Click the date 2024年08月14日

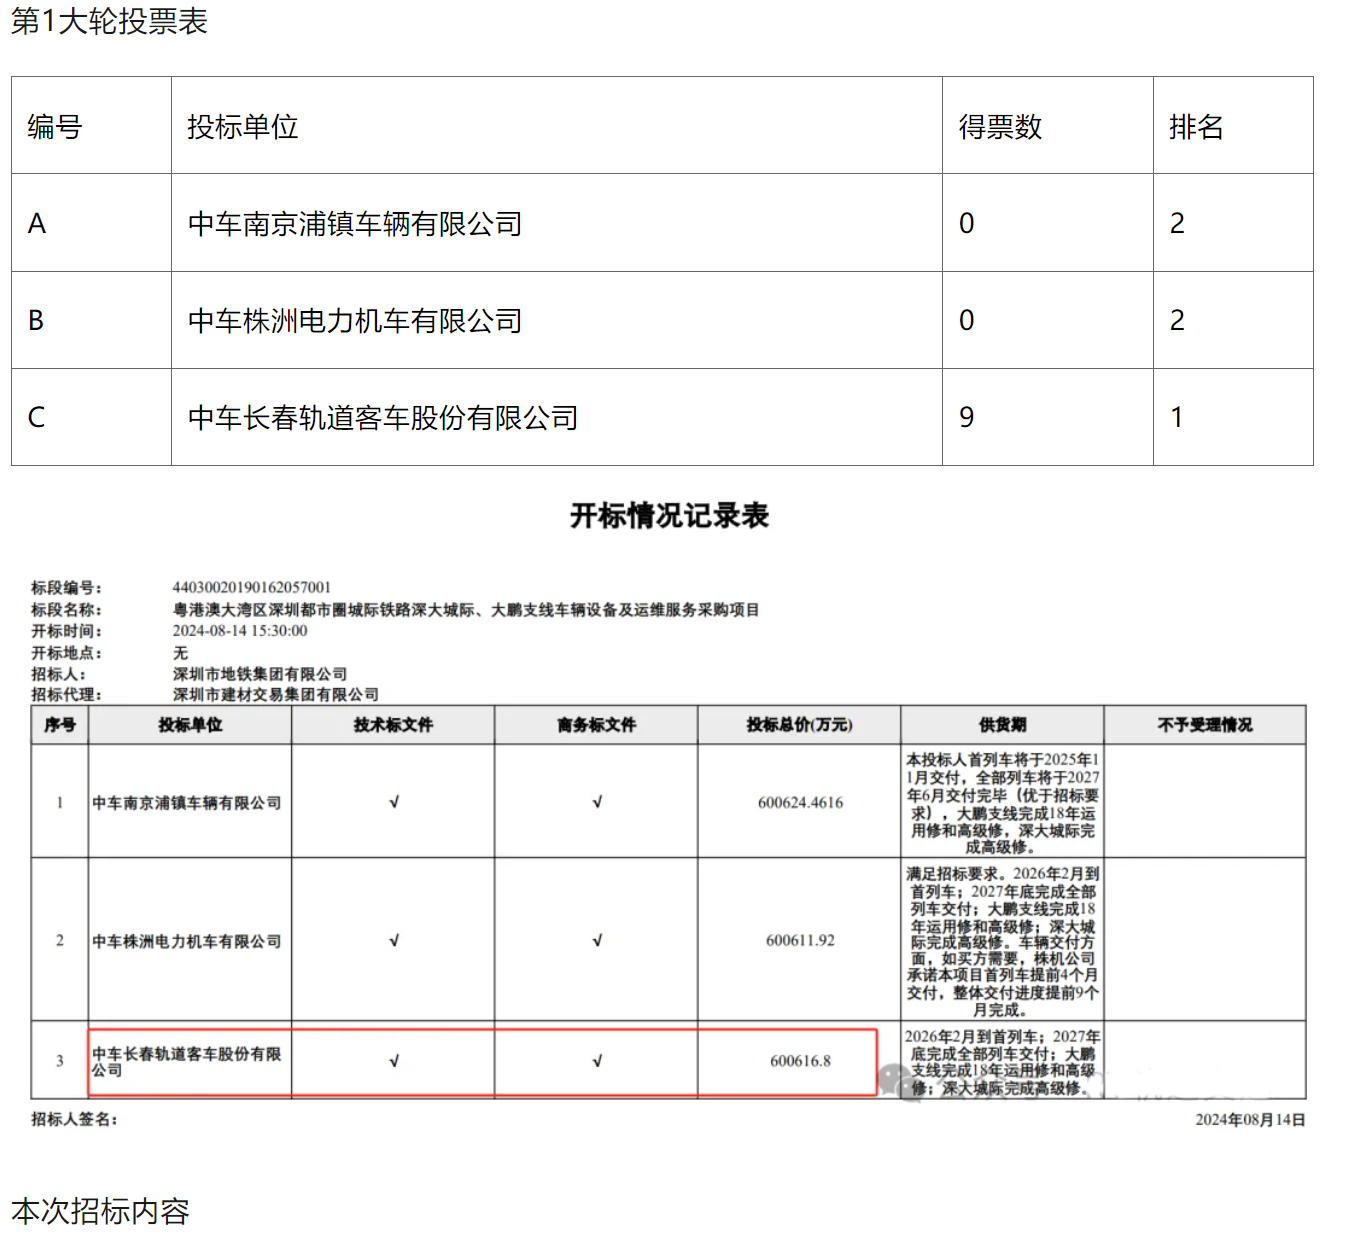coord(1250,1120)
